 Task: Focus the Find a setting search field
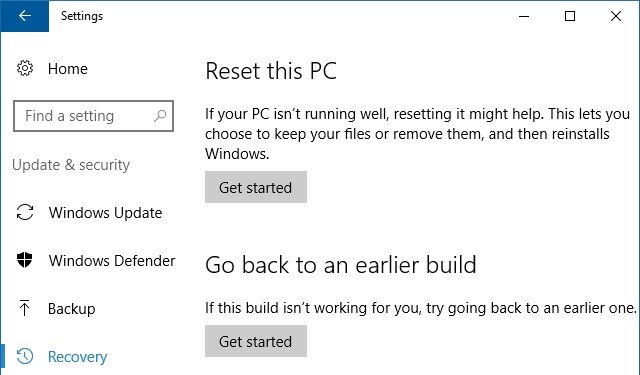click(x=93, y=116)
